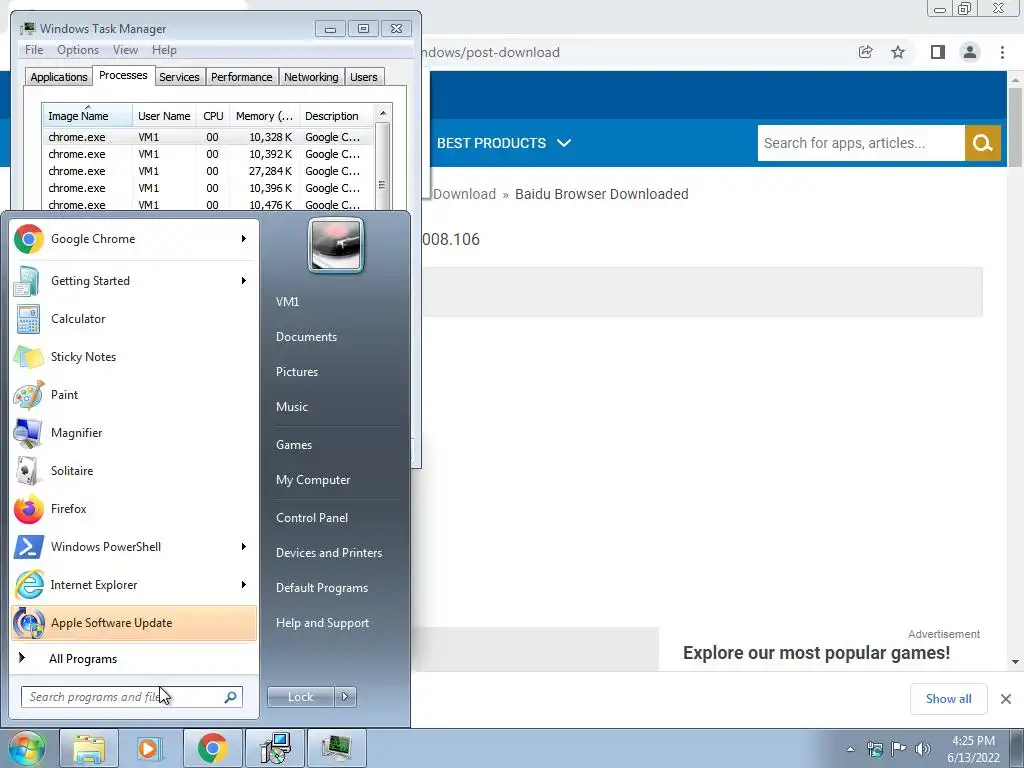1024x768 pixels.
Task: Click Show all downloads button
Action: pyautogui.click(x=948, y=699)
